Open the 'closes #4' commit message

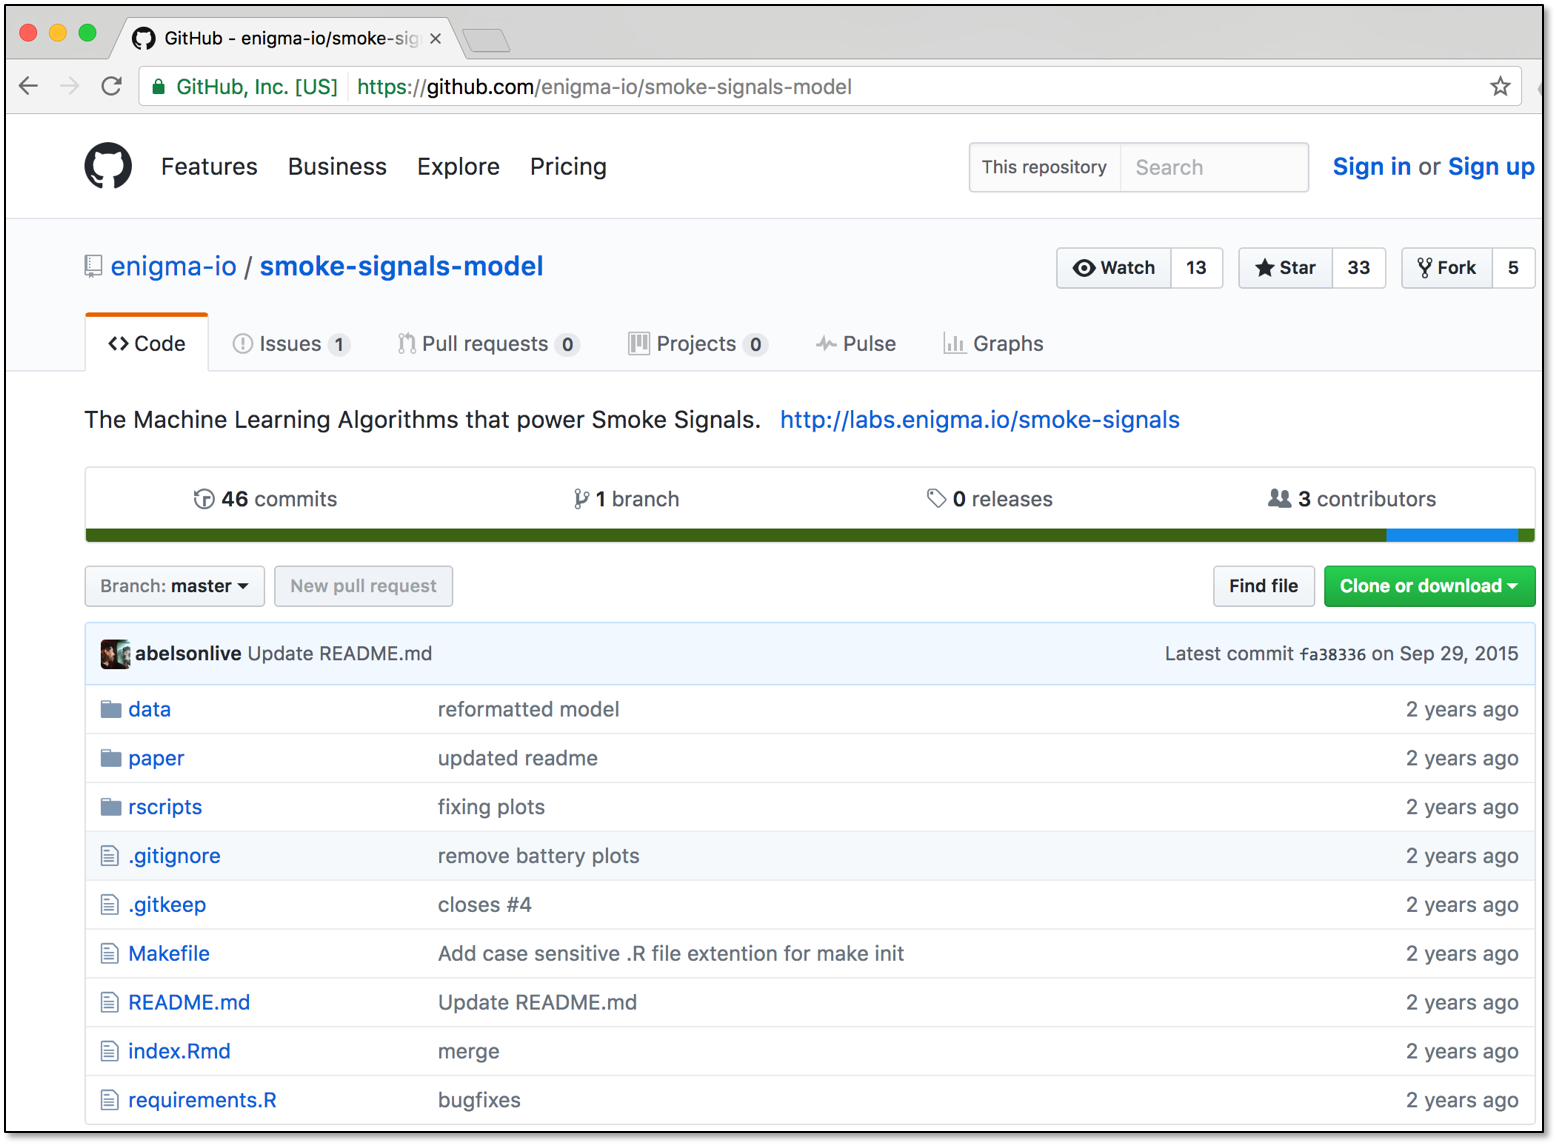coord(485,905)
